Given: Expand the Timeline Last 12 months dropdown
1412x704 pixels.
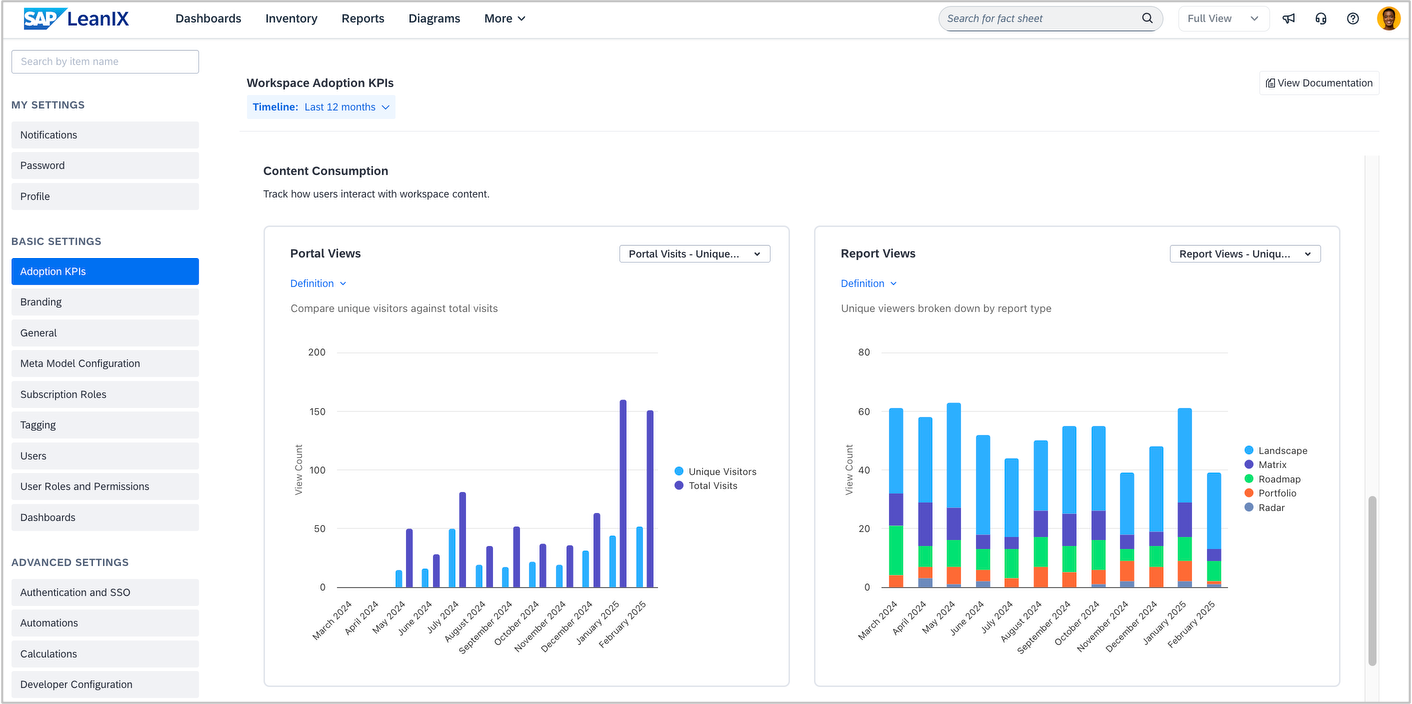Looking at the screenshot, I should tap(321, 107).
